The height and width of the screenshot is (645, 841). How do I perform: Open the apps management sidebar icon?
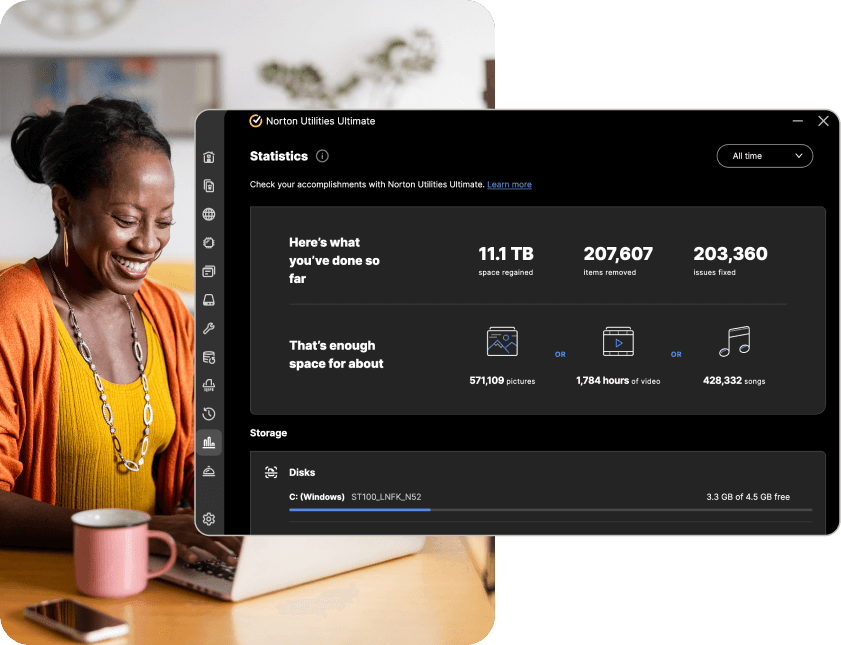[208, 270]
